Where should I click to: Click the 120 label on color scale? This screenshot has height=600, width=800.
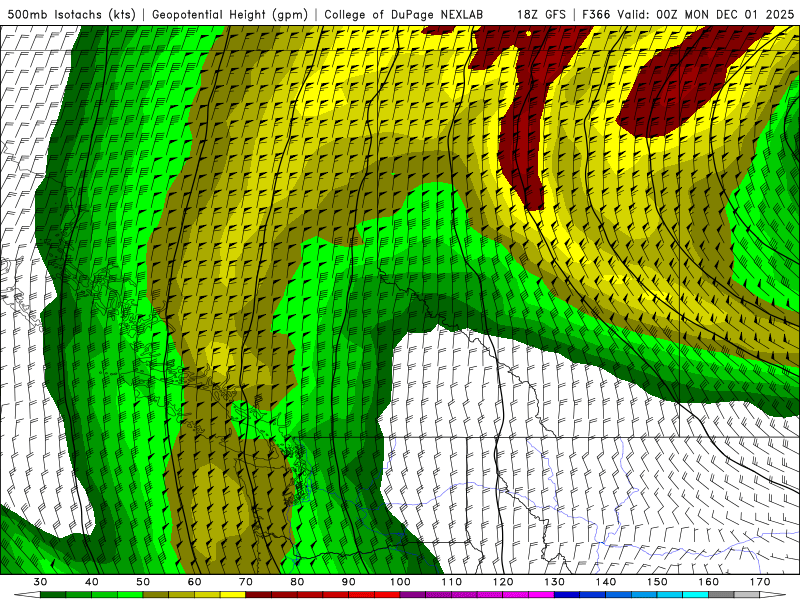[503, 582]
